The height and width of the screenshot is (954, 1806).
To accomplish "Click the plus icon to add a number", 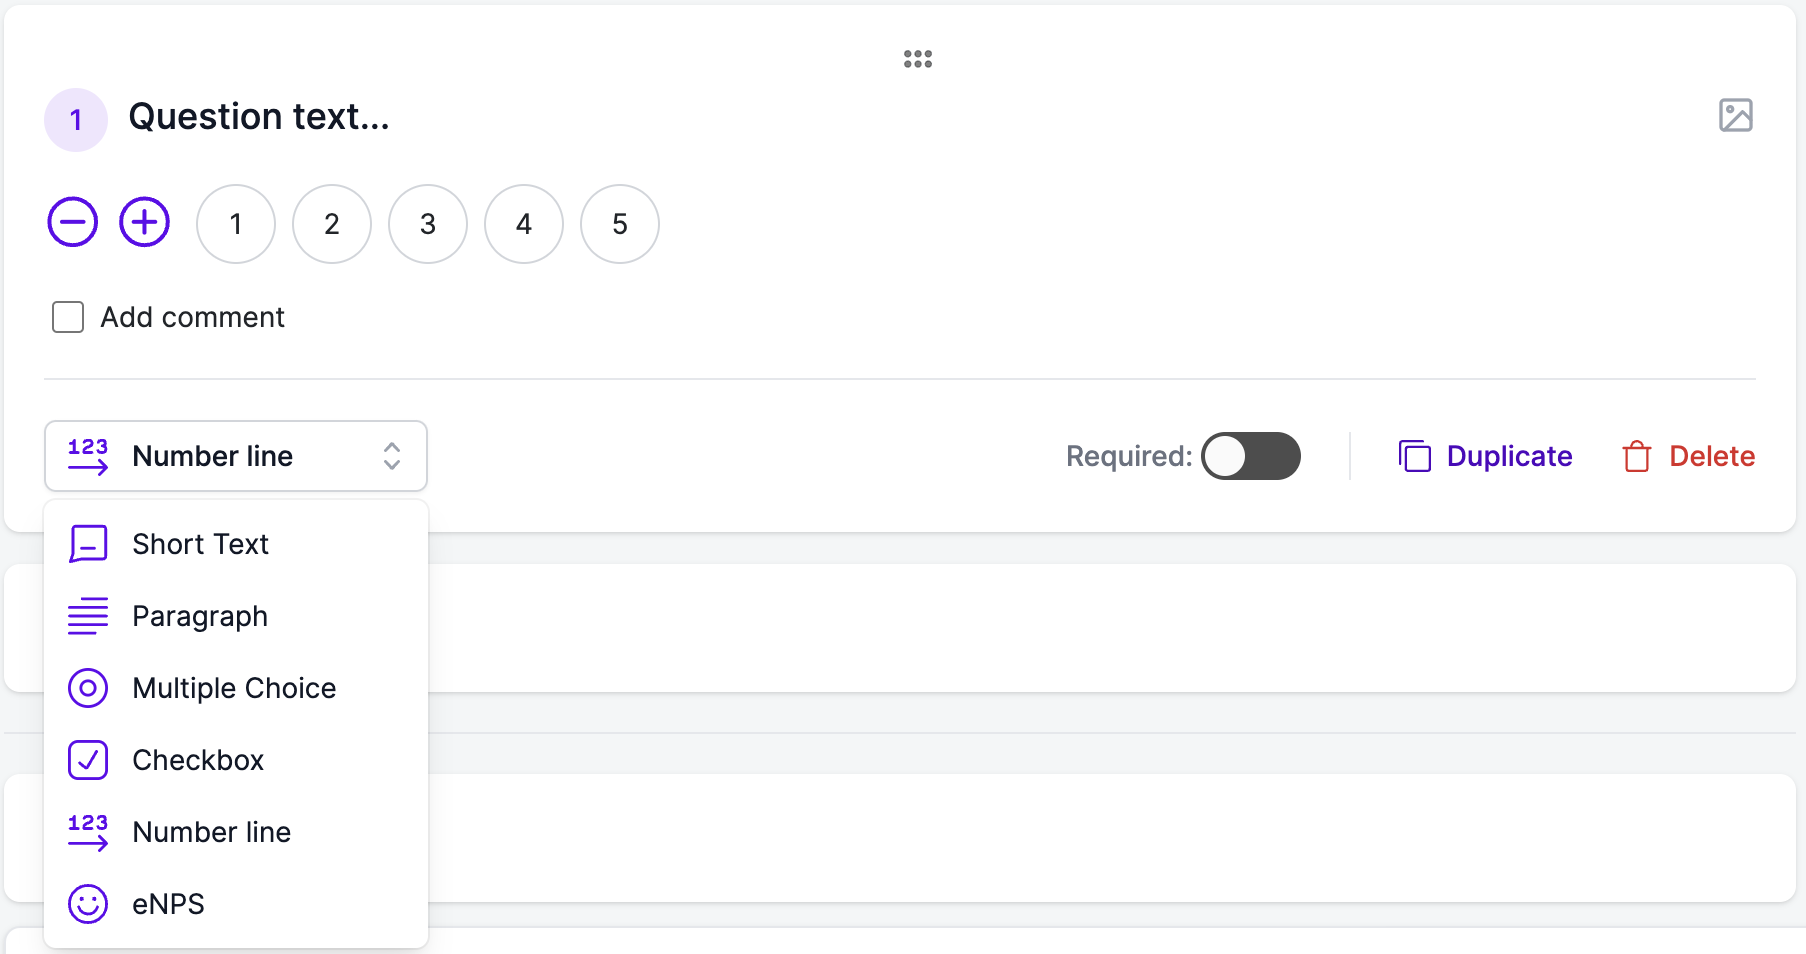I will (x=145, y=222).
